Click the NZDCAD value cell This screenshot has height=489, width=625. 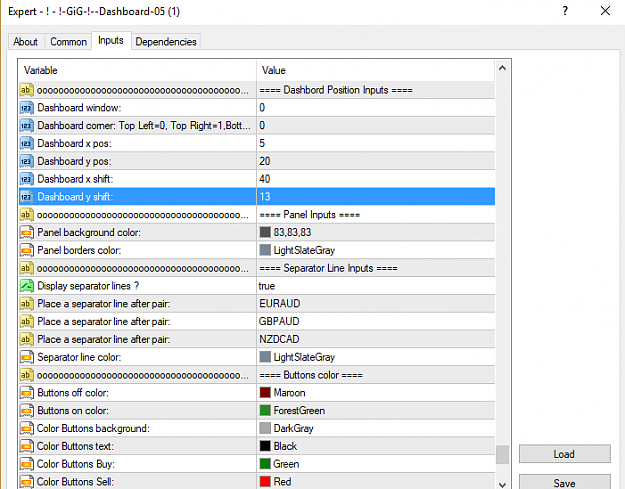(375, 340)
